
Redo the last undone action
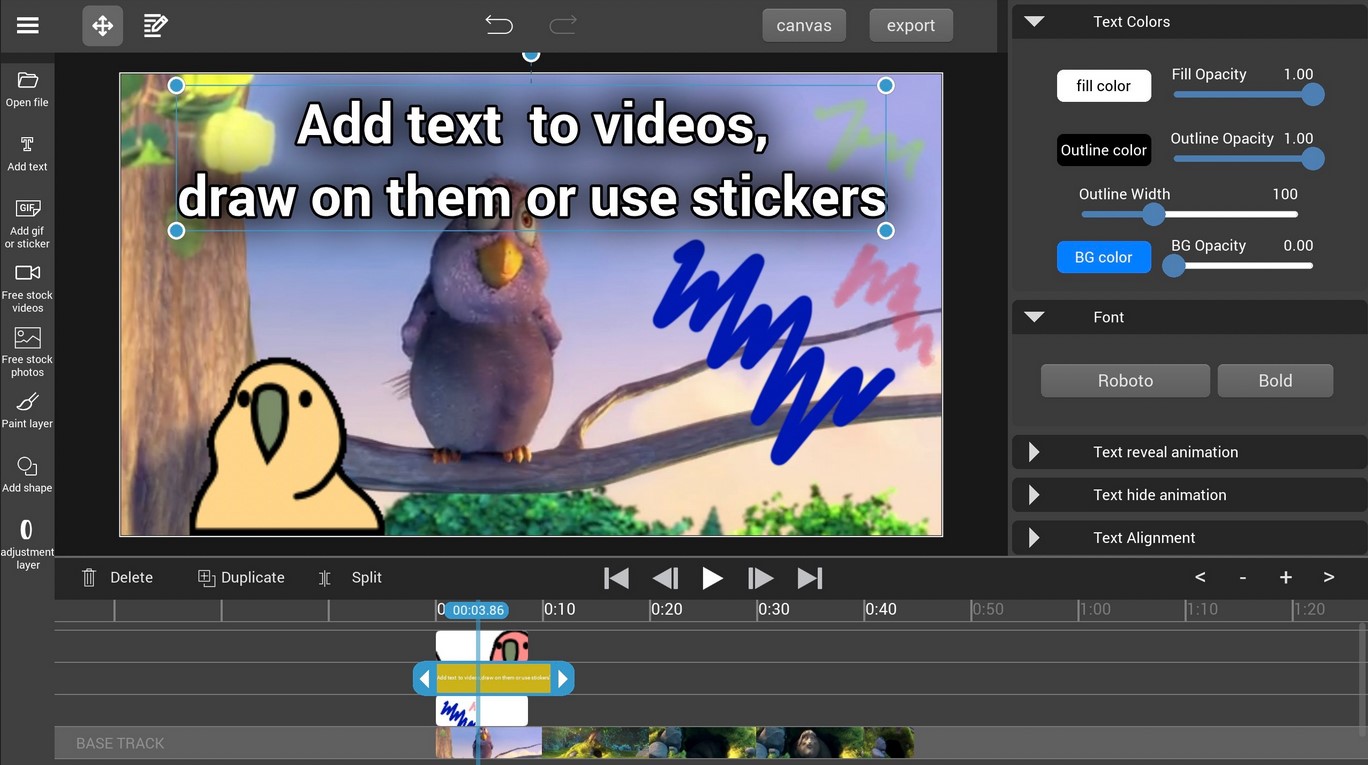coord(563,25)
